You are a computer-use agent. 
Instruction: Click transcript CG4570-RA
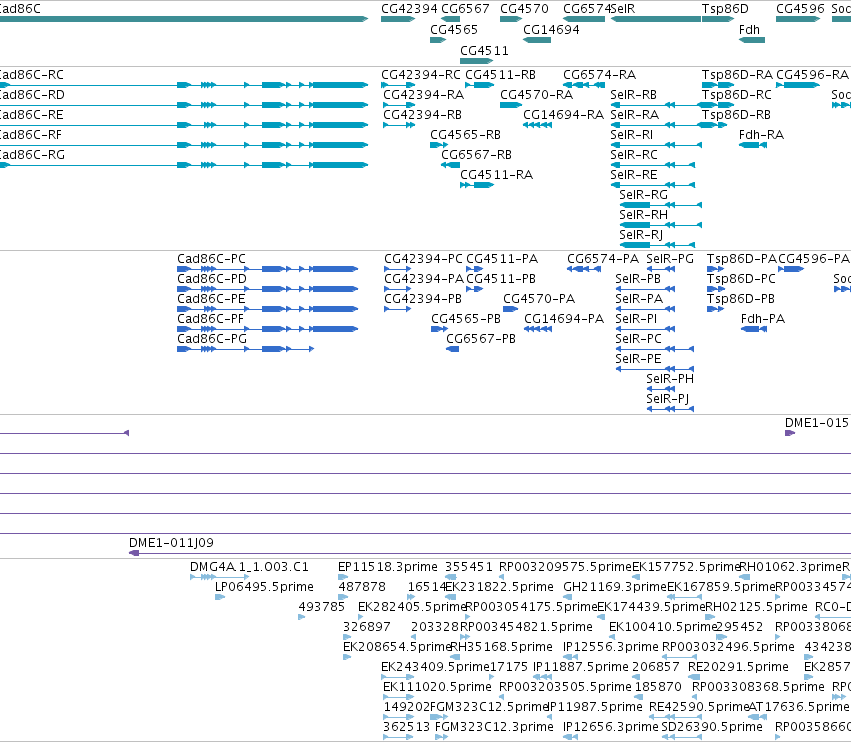click(536, 95)
